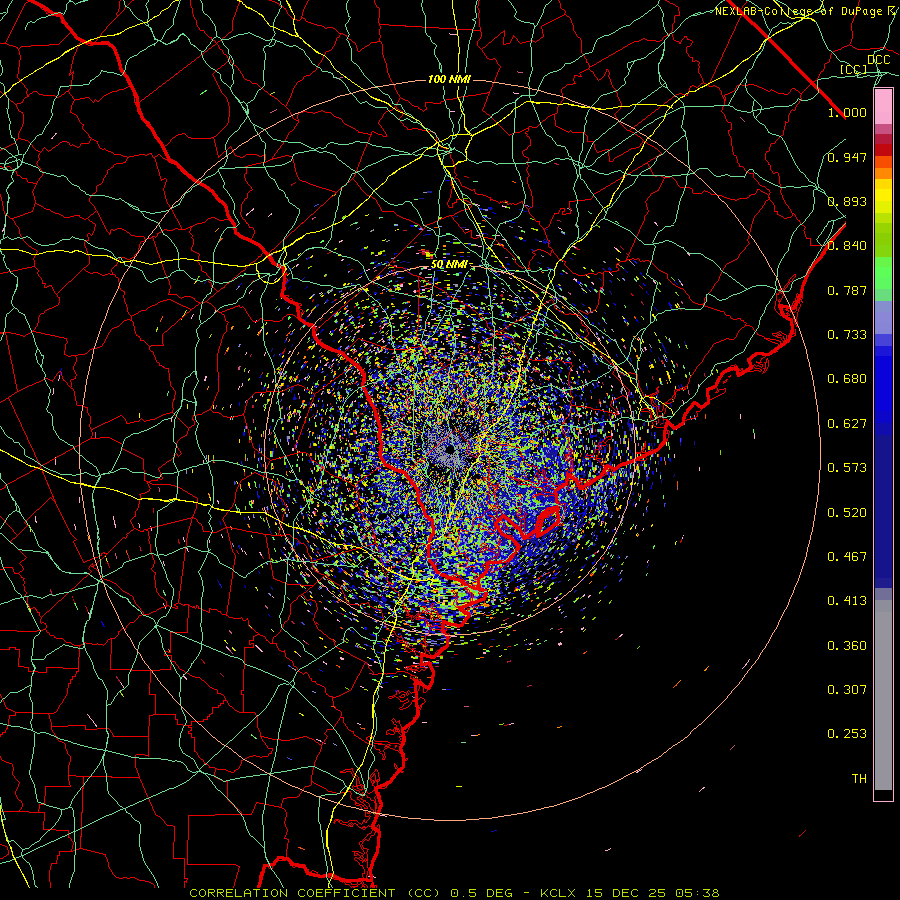900x900 pixels.
Task: Click the gray lower segment of color bar
Action: [883, 695]
